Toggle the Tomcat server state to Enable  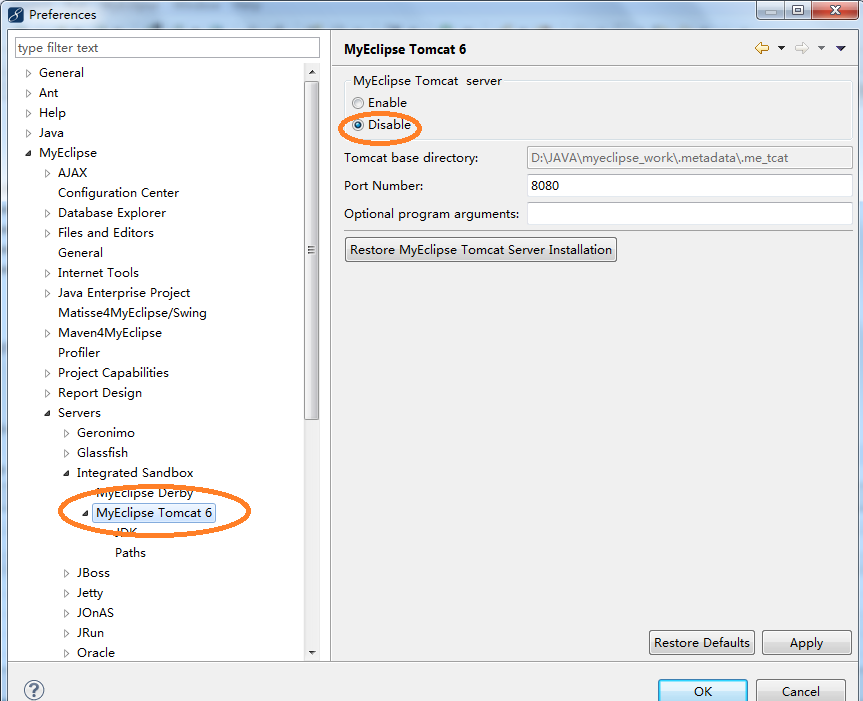tap(357, 102)
